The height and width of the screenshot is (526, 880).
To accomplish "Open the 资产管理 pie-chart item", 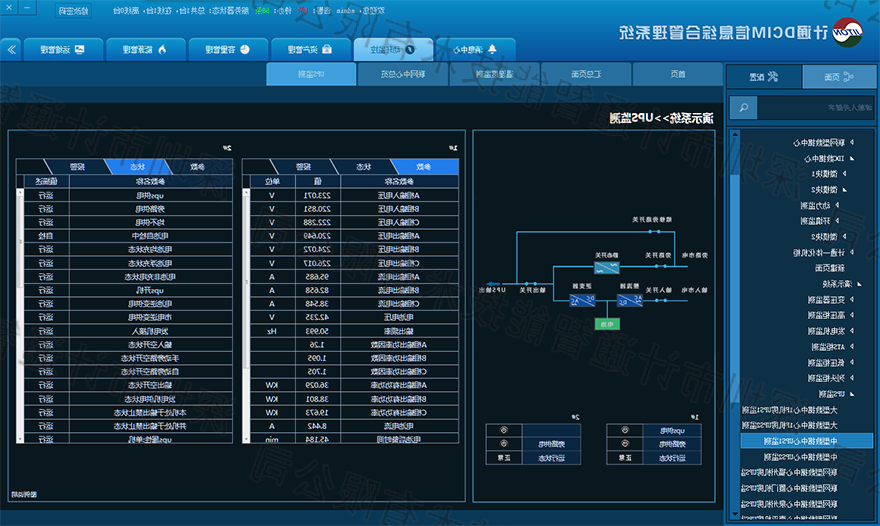I will pyautogui.click(x=310, y=49).
